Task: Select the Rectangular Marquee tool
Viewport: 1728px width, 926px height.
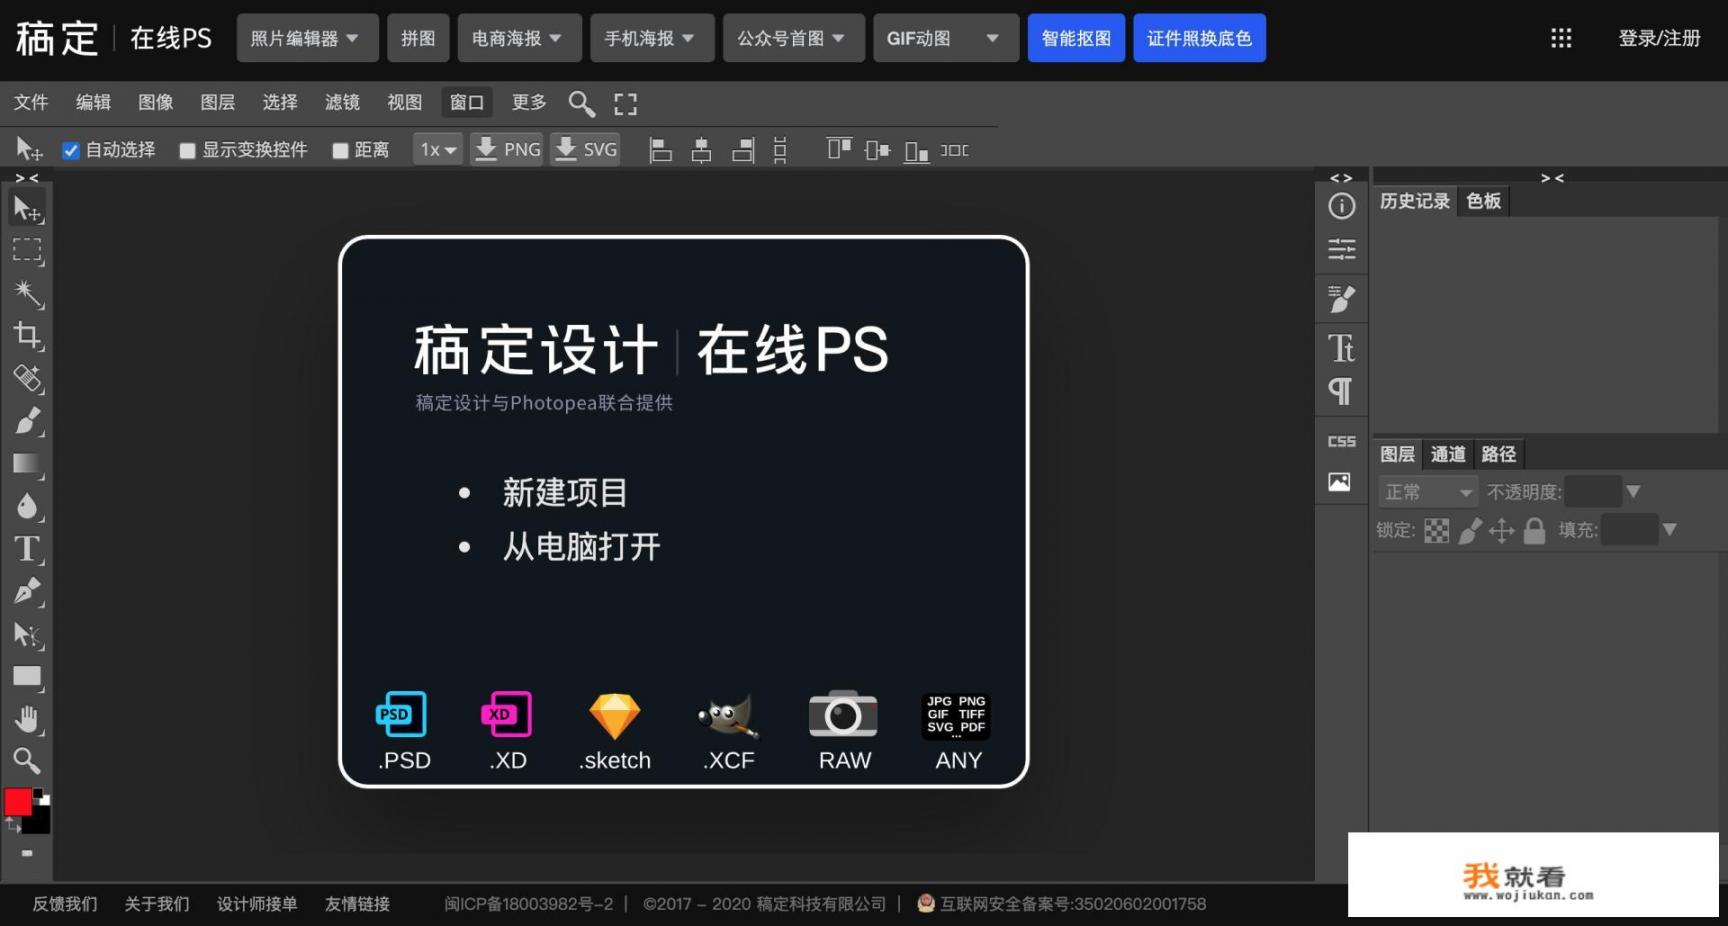Action: [x=27, y=250]
